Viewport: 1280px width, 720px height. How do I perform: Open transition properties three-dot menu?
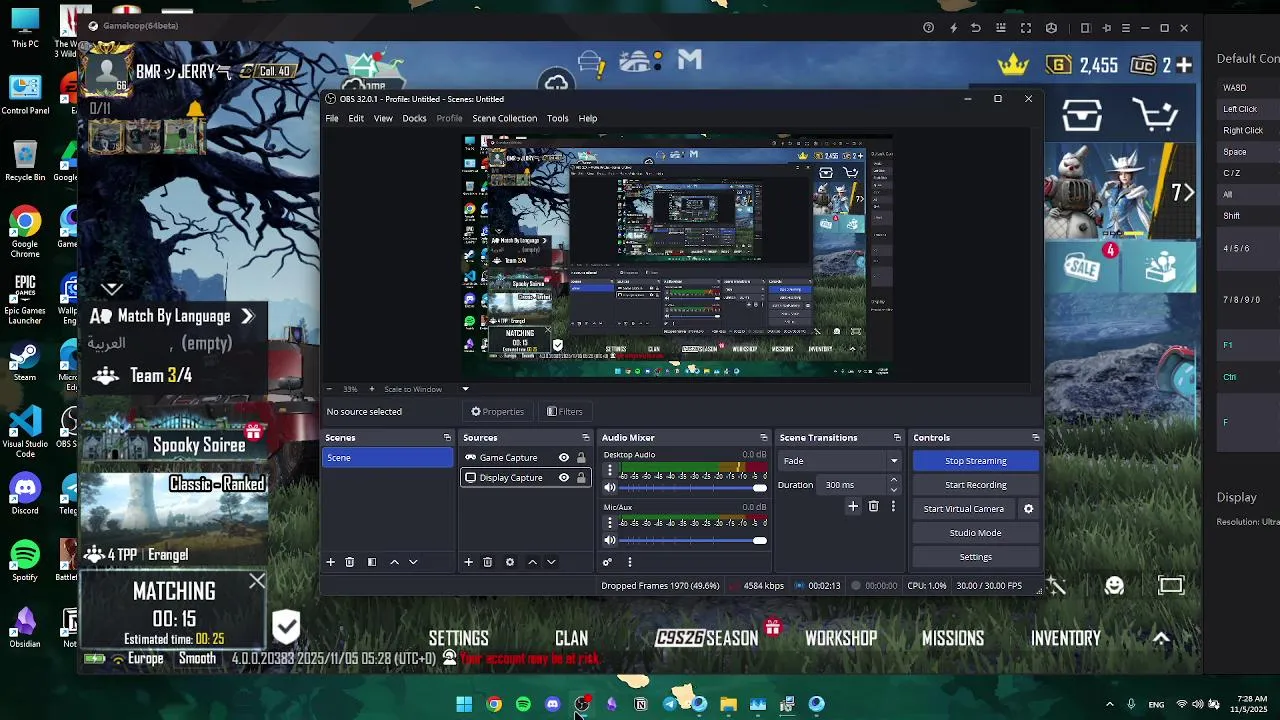[893, 507]
